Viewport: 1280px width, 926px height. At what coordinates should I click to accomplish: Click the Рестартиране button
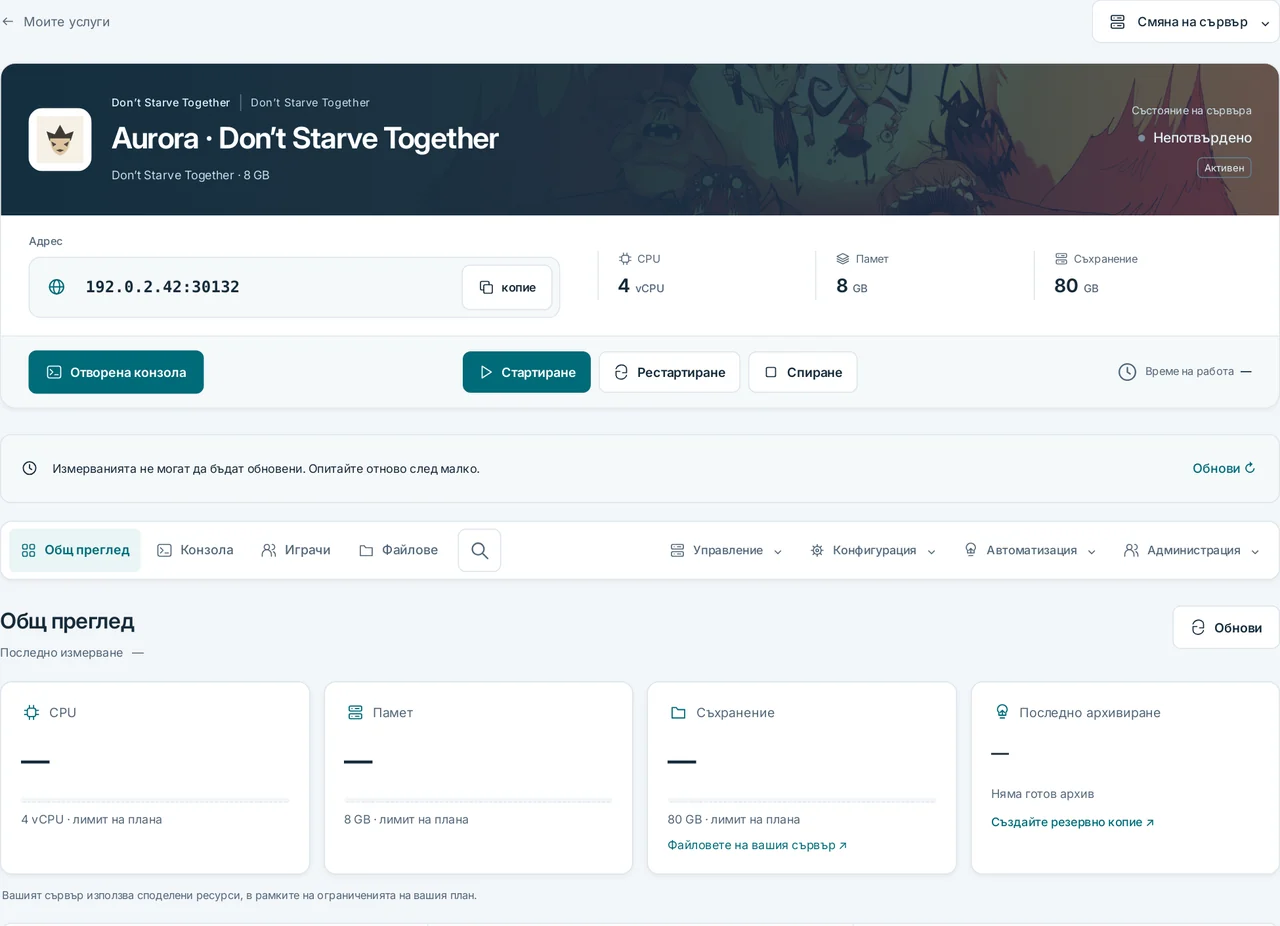pyautogui.click(x=670, y=372)
